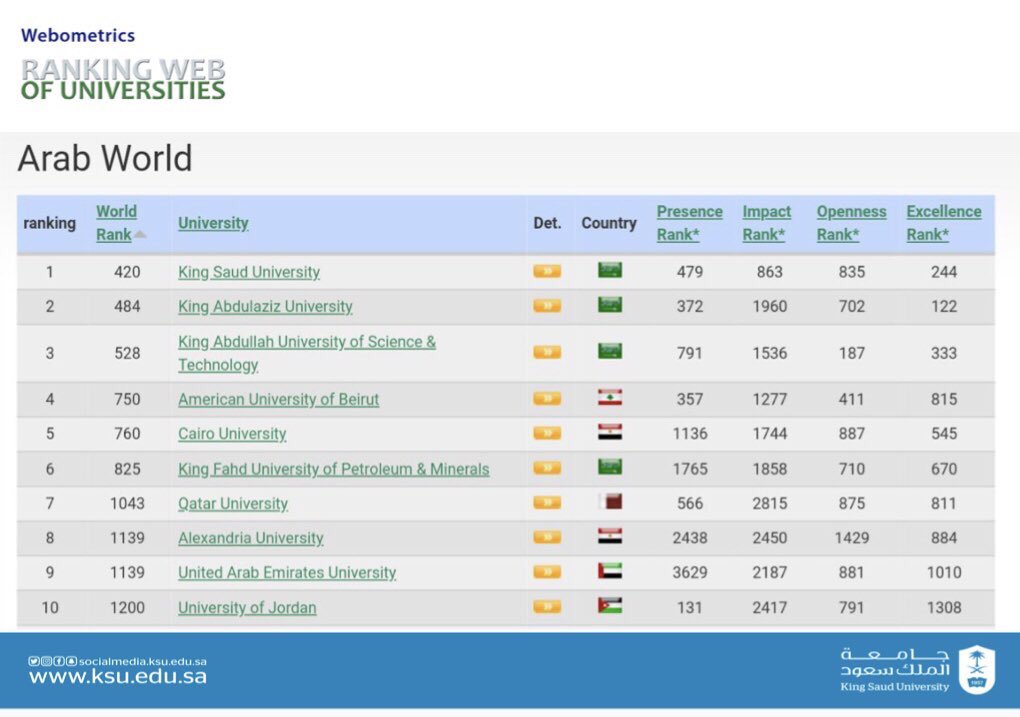Click the sort arrow beside World Rank
This screenshot has height=717, width=1020.
tap(140, 235)
